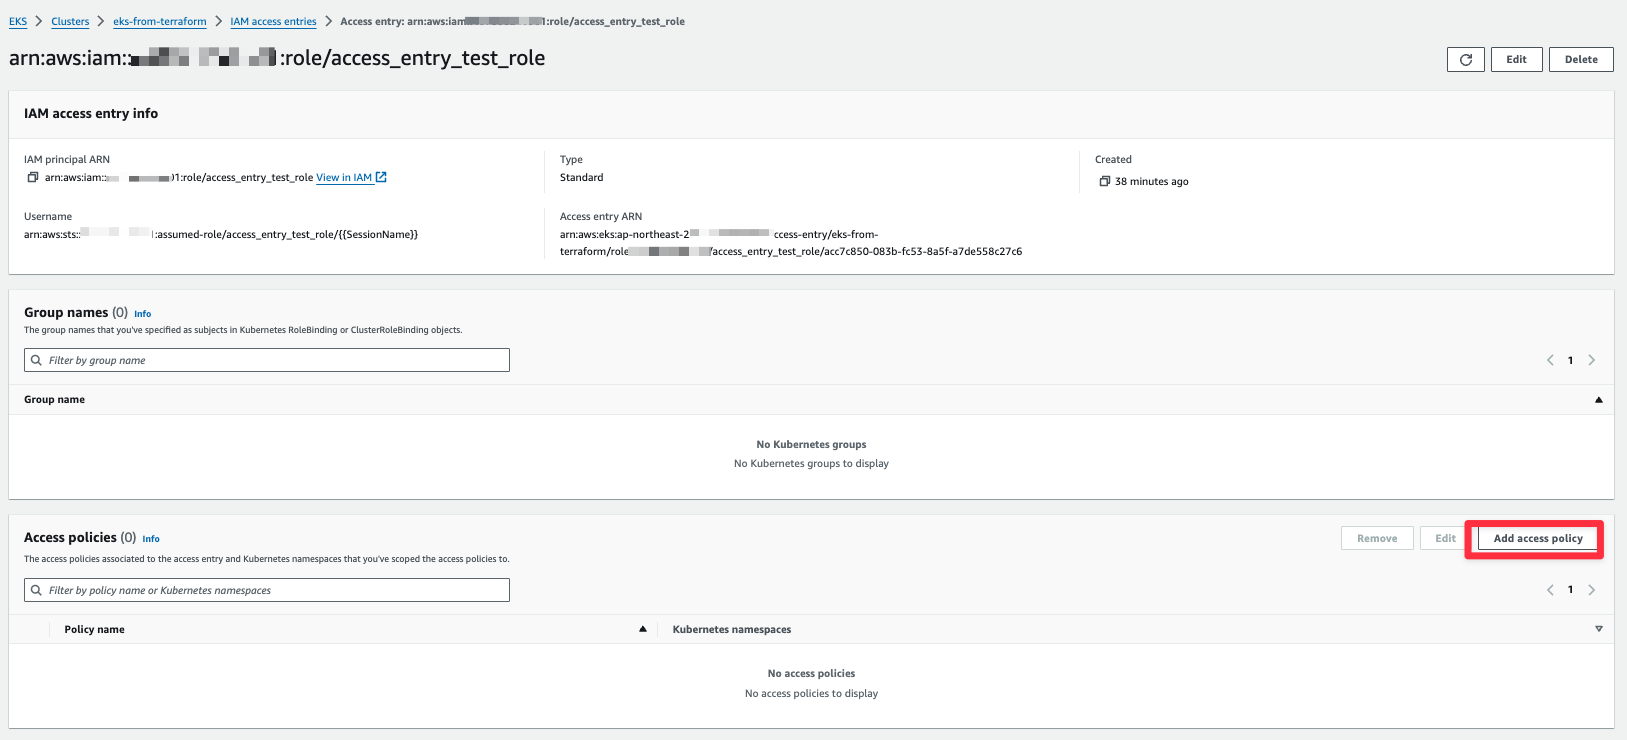
Task: Click the IAM access entry info heading
Action: 91,113
